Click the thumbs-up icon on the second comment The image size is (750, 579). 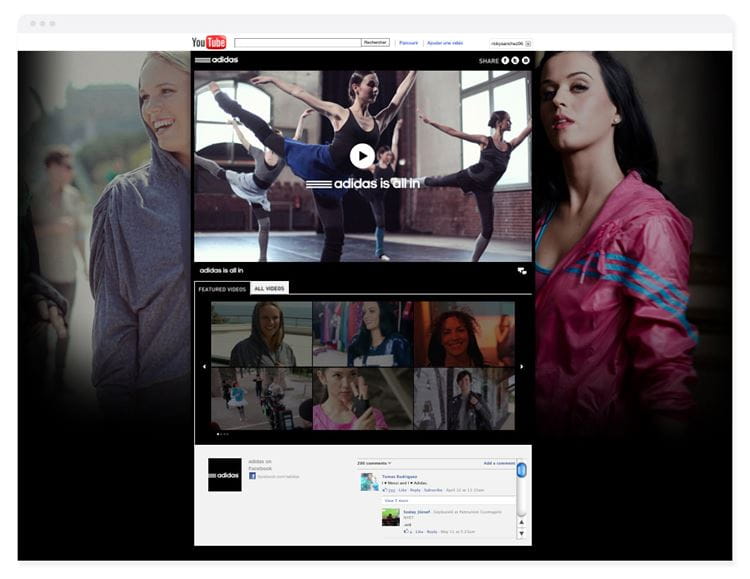click(x=406, y=532)
